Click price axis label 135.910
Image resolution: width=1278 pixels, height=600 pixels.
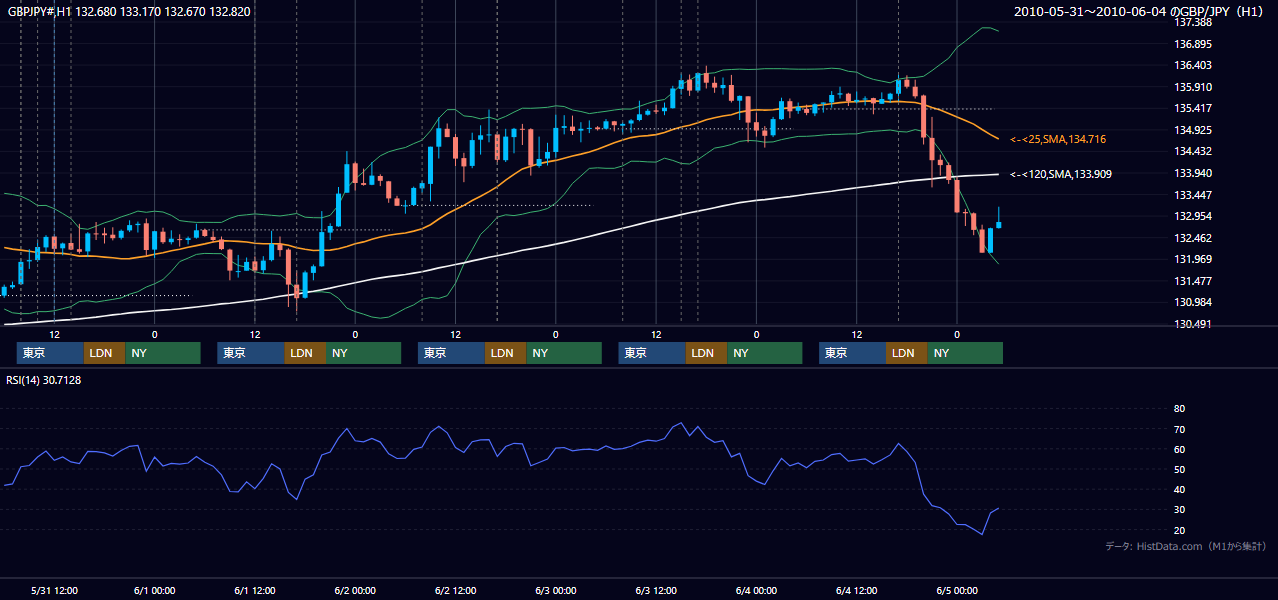(x=1193, y=87)
